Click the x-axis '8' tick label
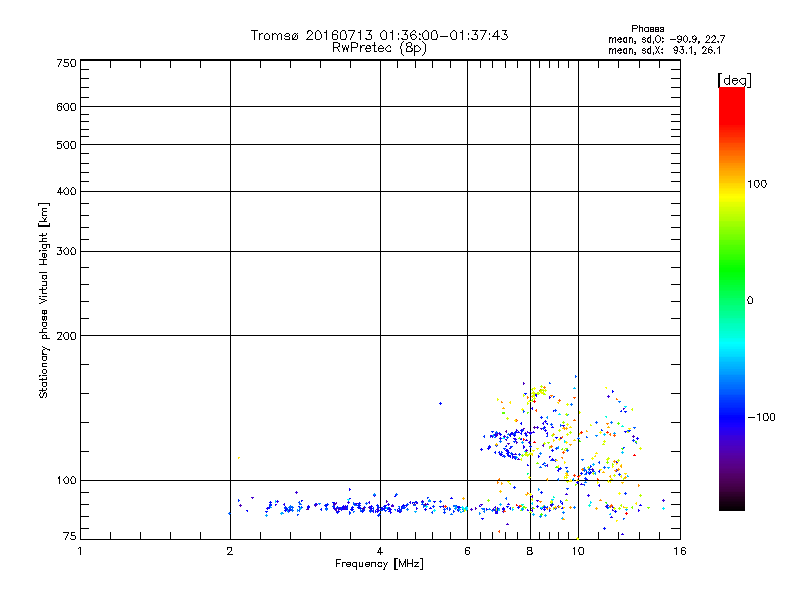The width and height of the screenshot is (800, 600). [x=530, y=551]
